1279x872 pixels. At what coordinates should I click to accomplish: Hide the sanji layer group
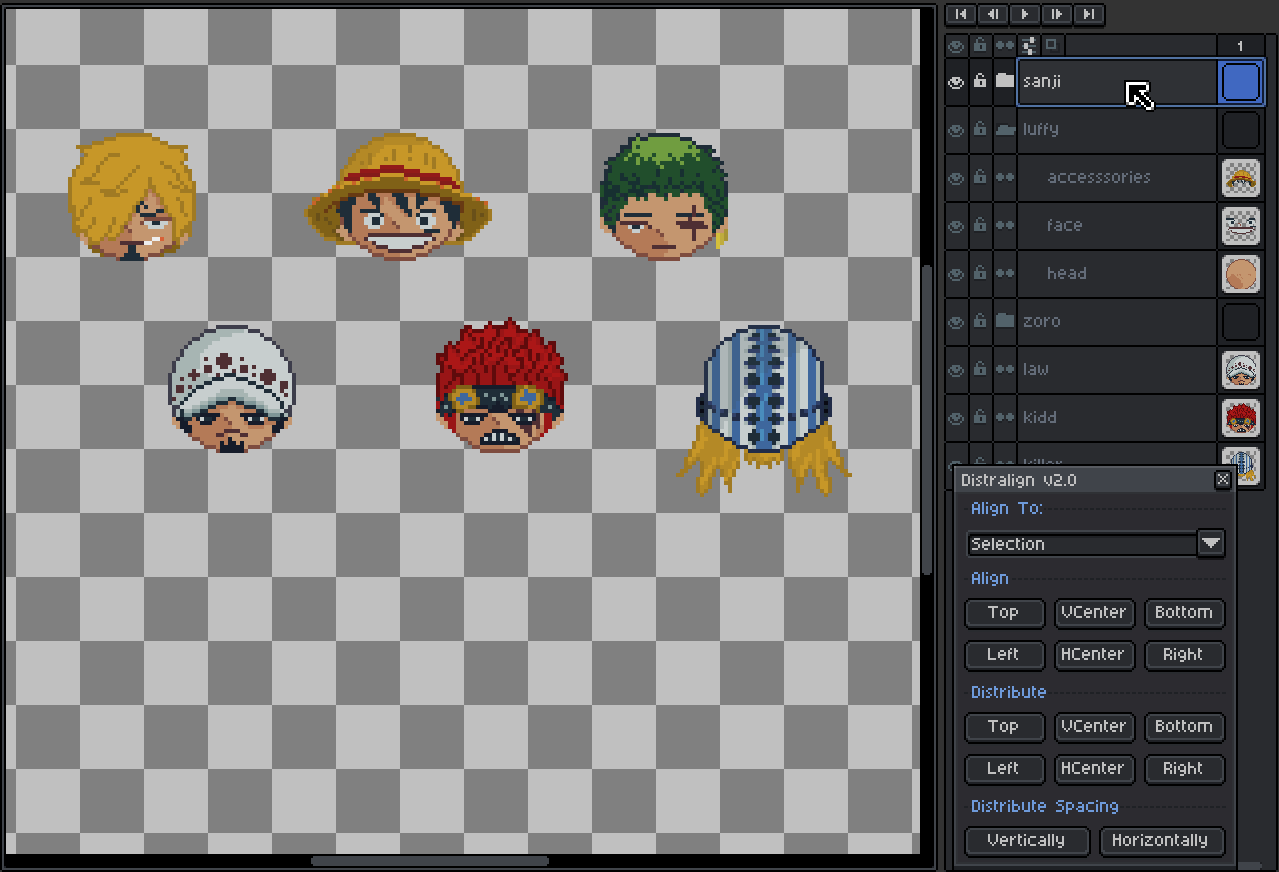(956, 81)
